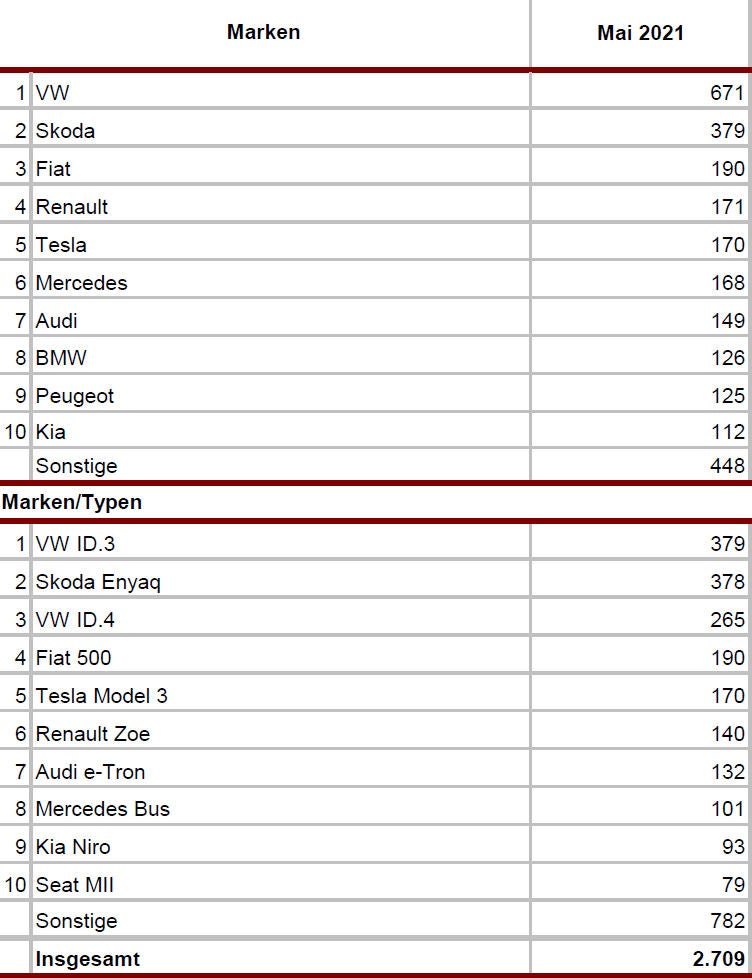Click the Skoda value 379 cell
752x978 pixels.
point(640,130)
